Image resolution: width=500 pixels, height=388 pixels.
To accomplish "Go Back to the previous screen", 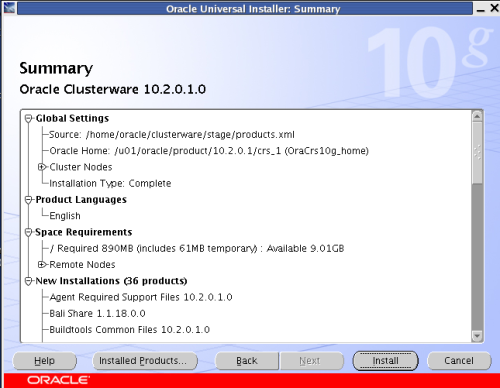I will coord(247,361).
